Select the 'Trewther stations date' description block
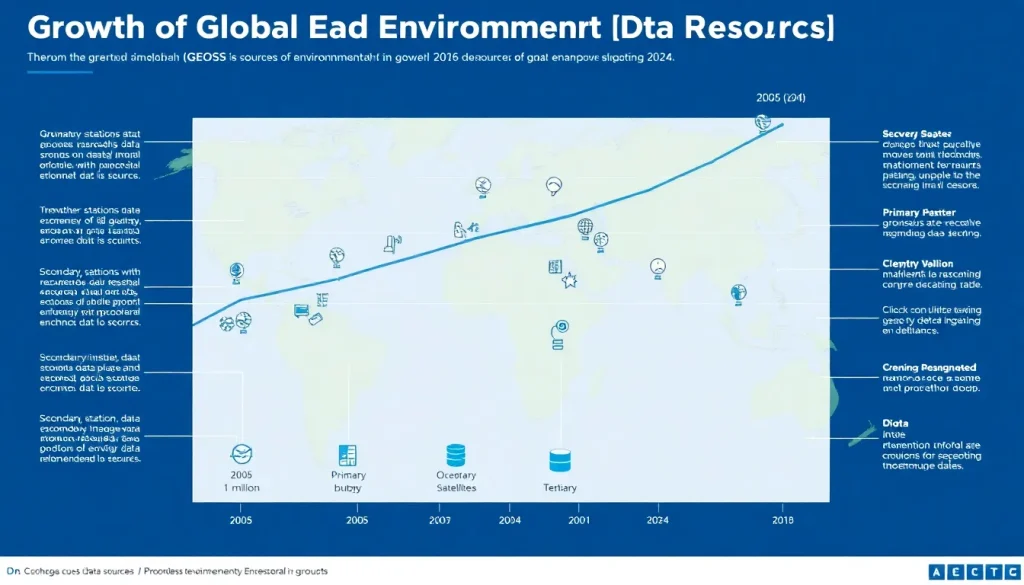 [x=90, y=225]
